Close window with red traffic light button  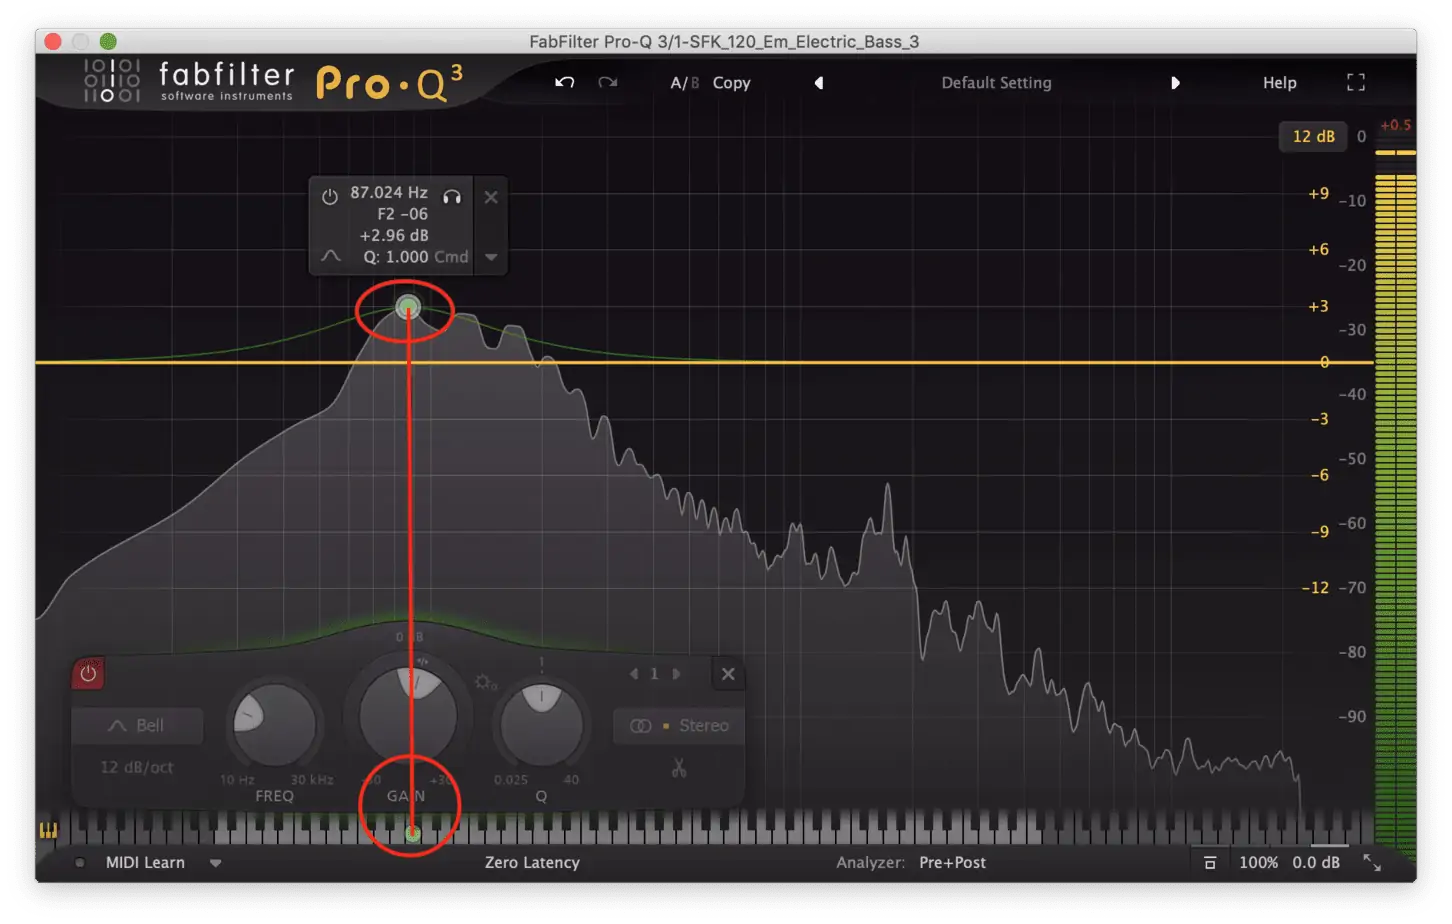pos(53,41)
